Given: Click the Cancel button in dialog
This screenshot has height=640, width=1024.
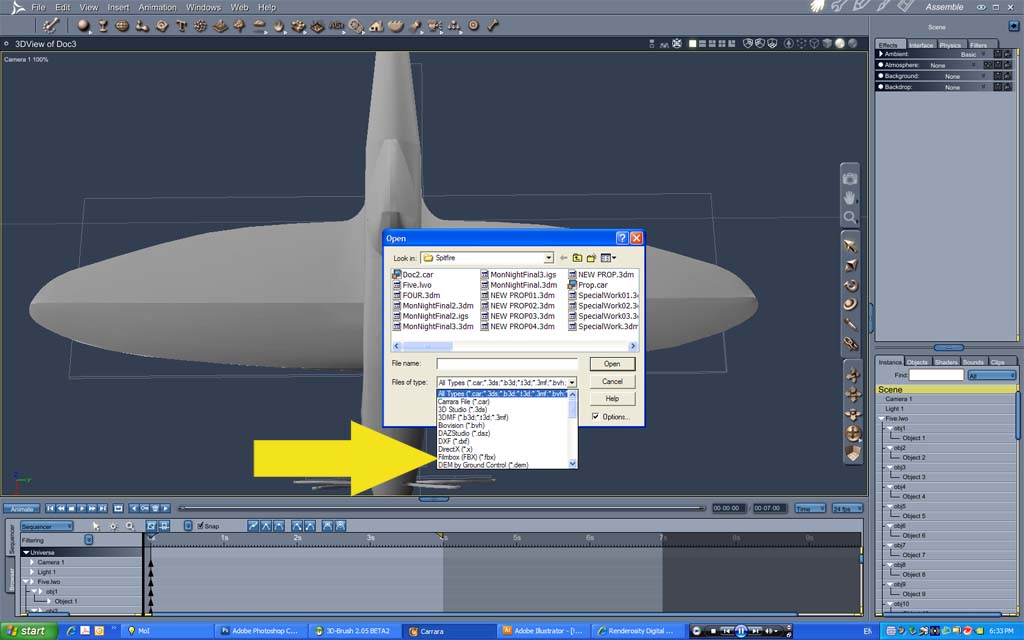Looking at the screenshot, I should point(612,381).
